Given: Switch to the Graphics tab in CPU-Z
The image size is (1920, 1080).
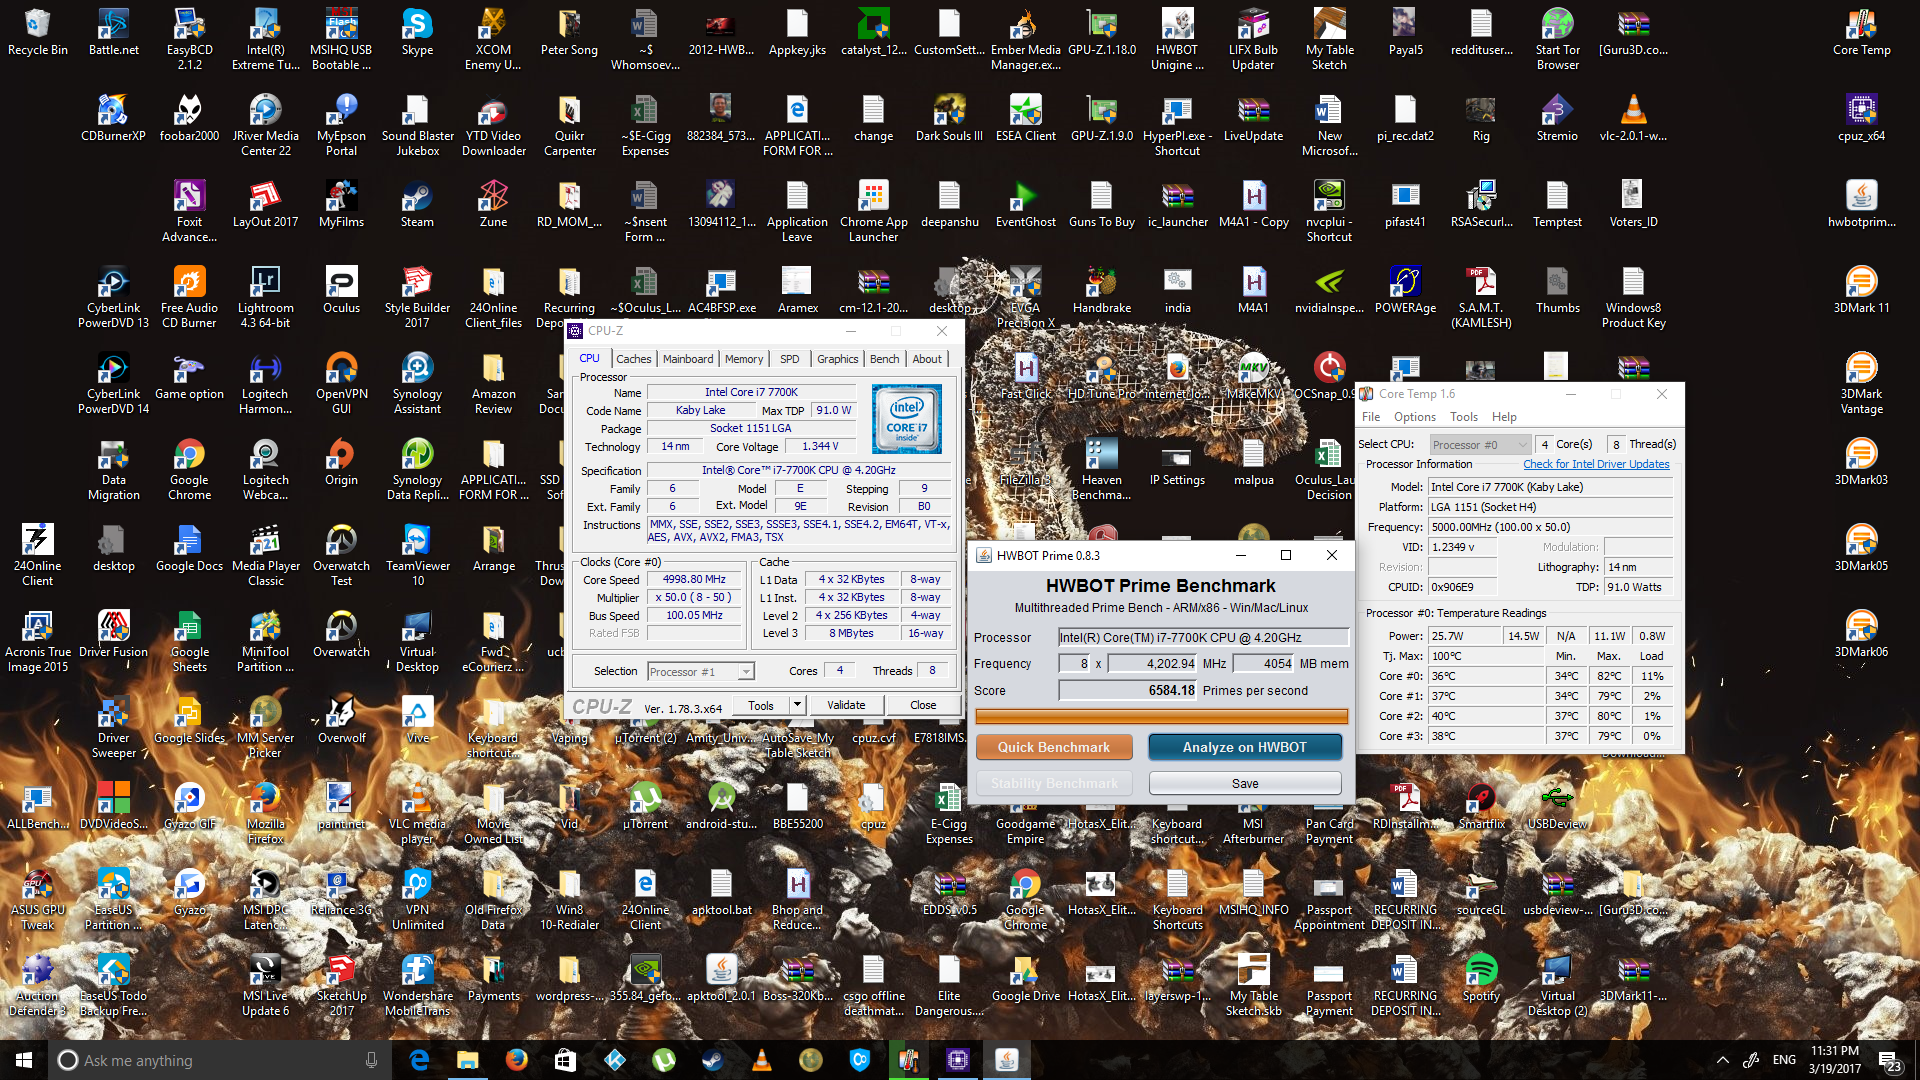Looking at the screenshot, I should 837,359.
